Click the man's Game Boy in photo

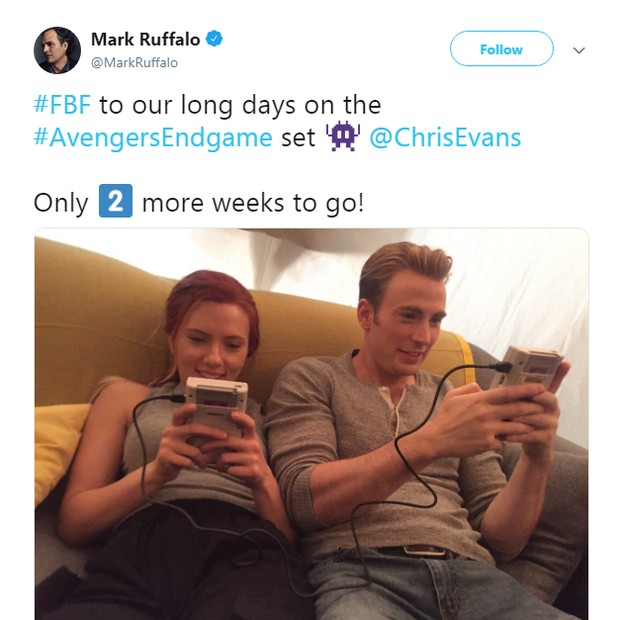click(x=528, y=370)
